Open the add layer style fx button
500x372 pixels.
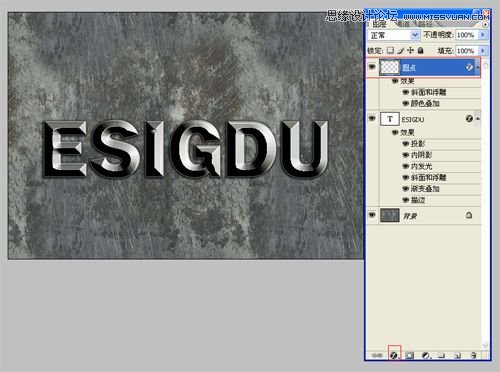(394, 355)
